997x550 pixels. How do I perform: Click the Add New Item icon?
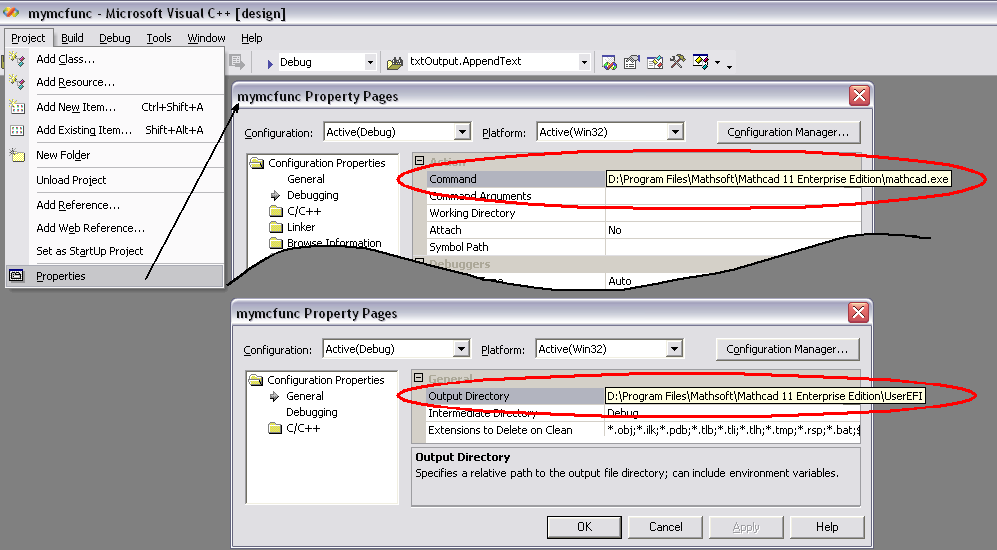click(x=17, y=107)
